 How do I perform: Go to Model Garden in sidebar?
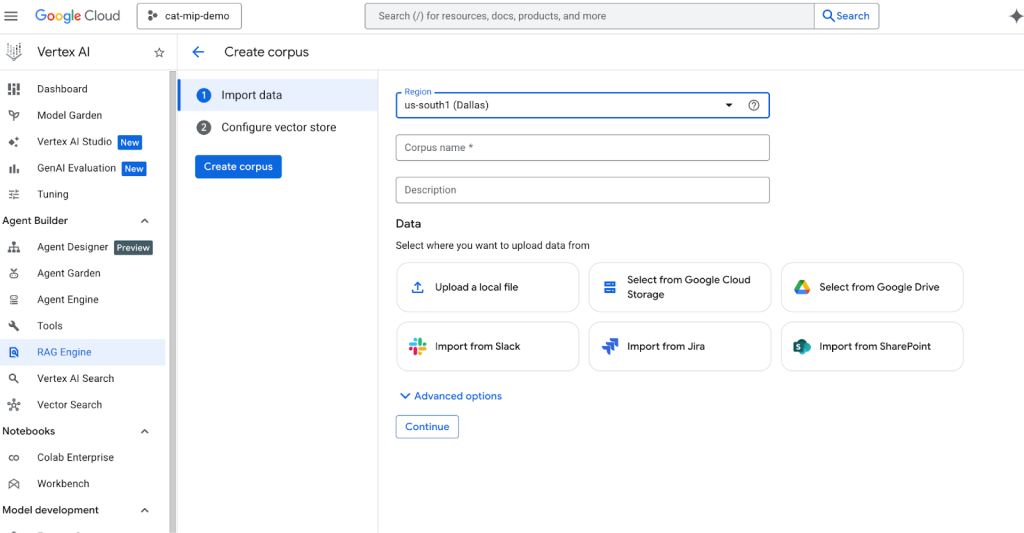69,115
